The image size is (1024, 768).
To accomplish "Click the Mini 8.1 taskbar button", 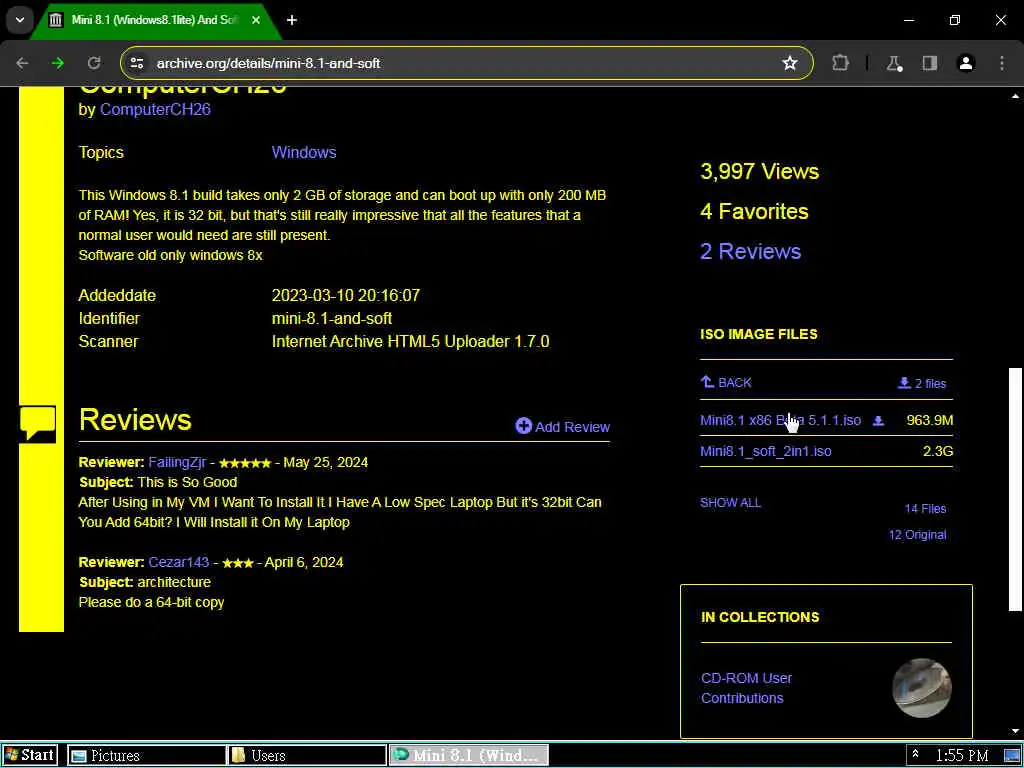I will pos(469,756).
